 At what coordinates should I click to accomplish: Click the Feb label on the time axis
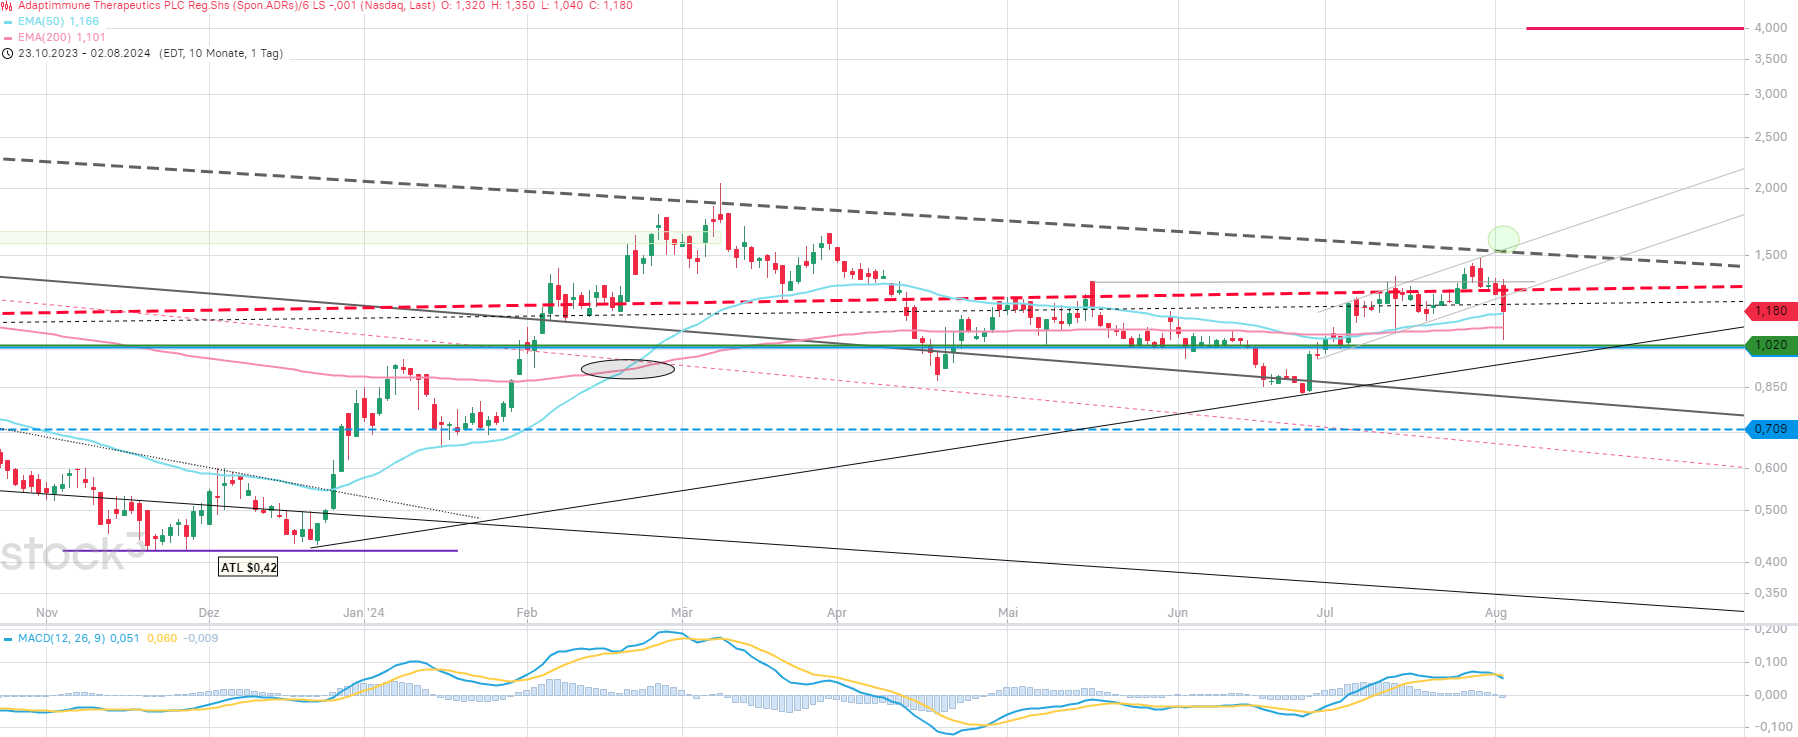pos(527,613)
